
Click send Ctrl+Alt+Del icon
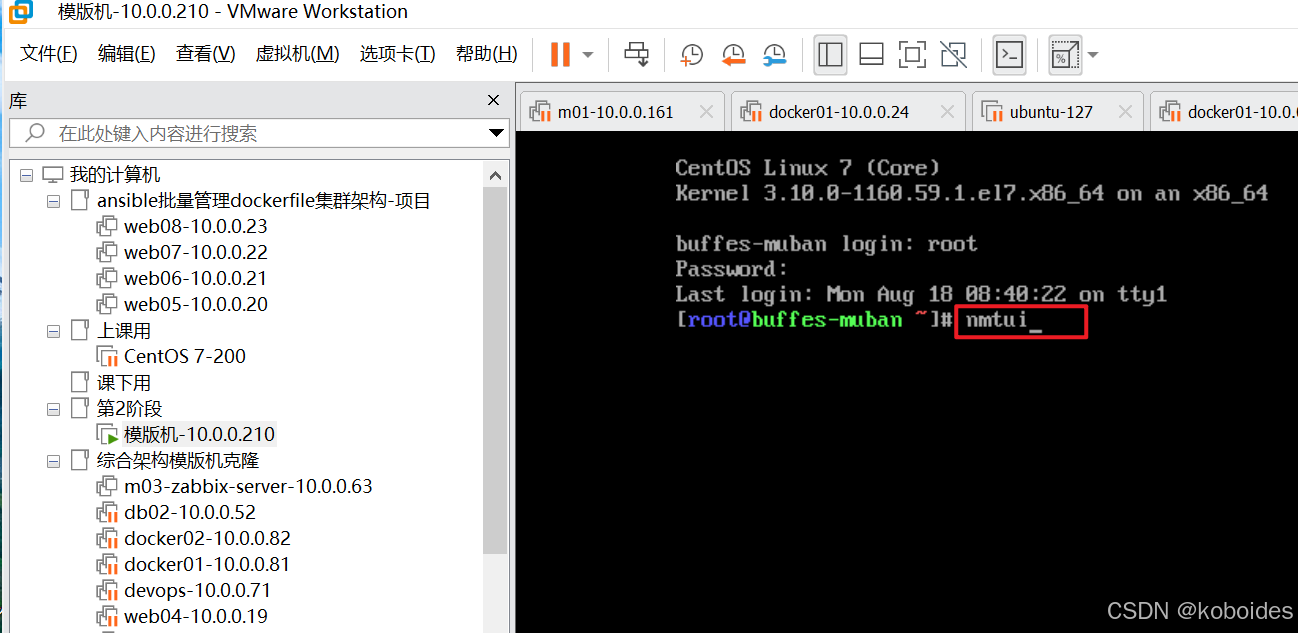[637, 54]
